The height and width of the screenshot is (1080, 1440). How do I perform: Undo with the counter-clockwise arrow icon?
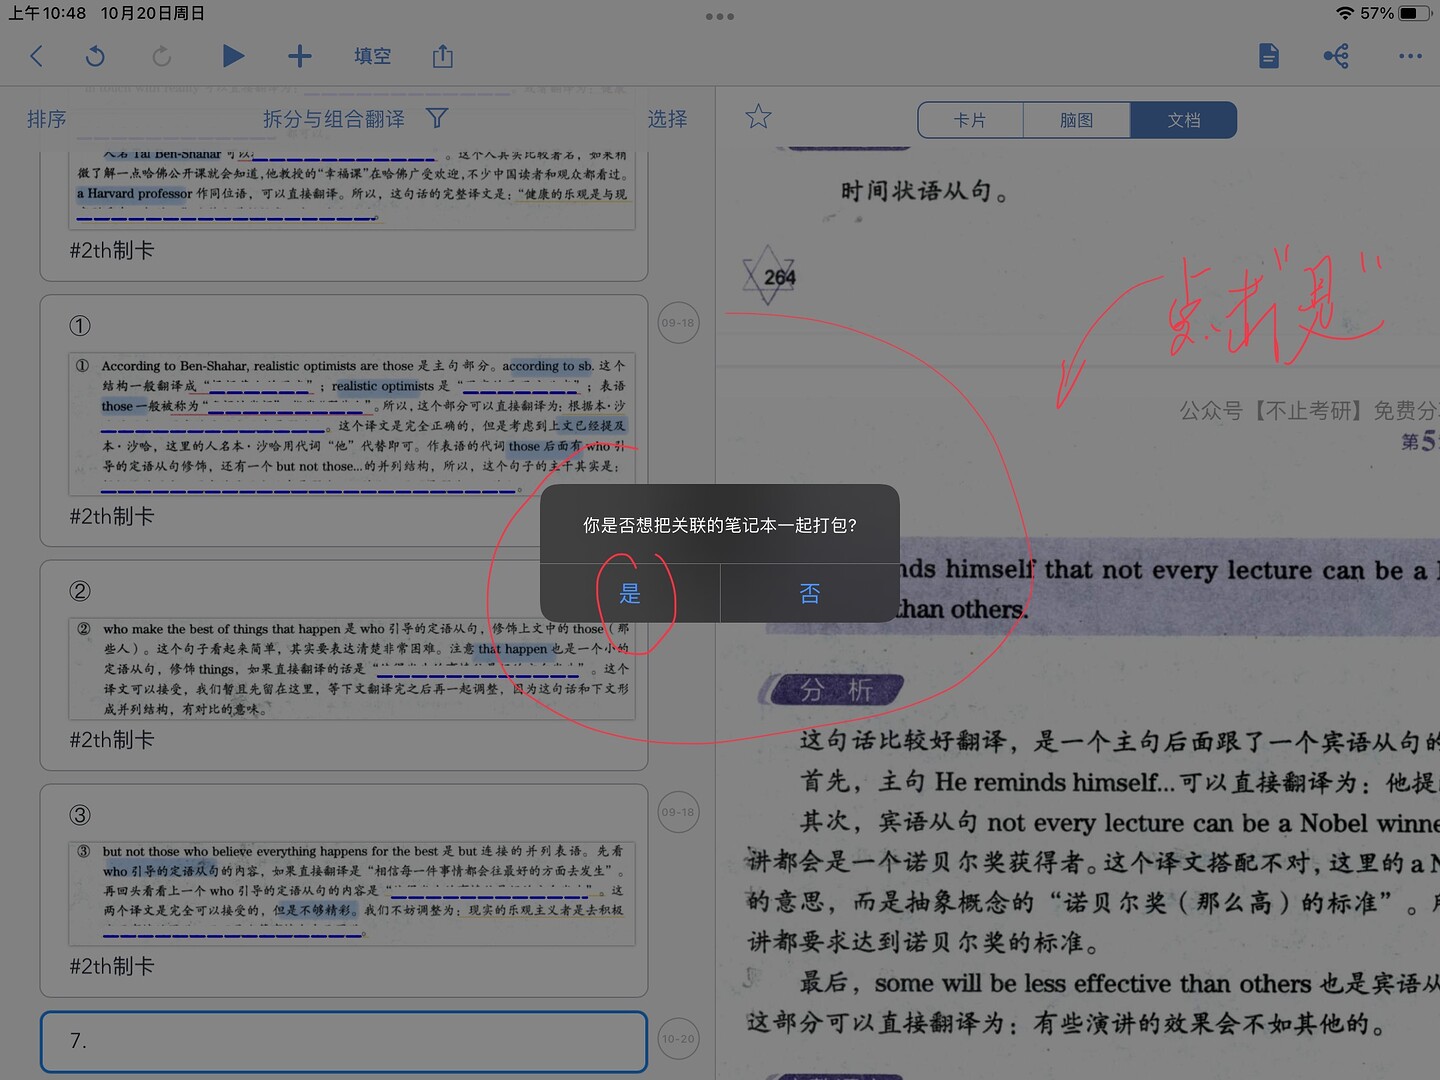[96, 56]
